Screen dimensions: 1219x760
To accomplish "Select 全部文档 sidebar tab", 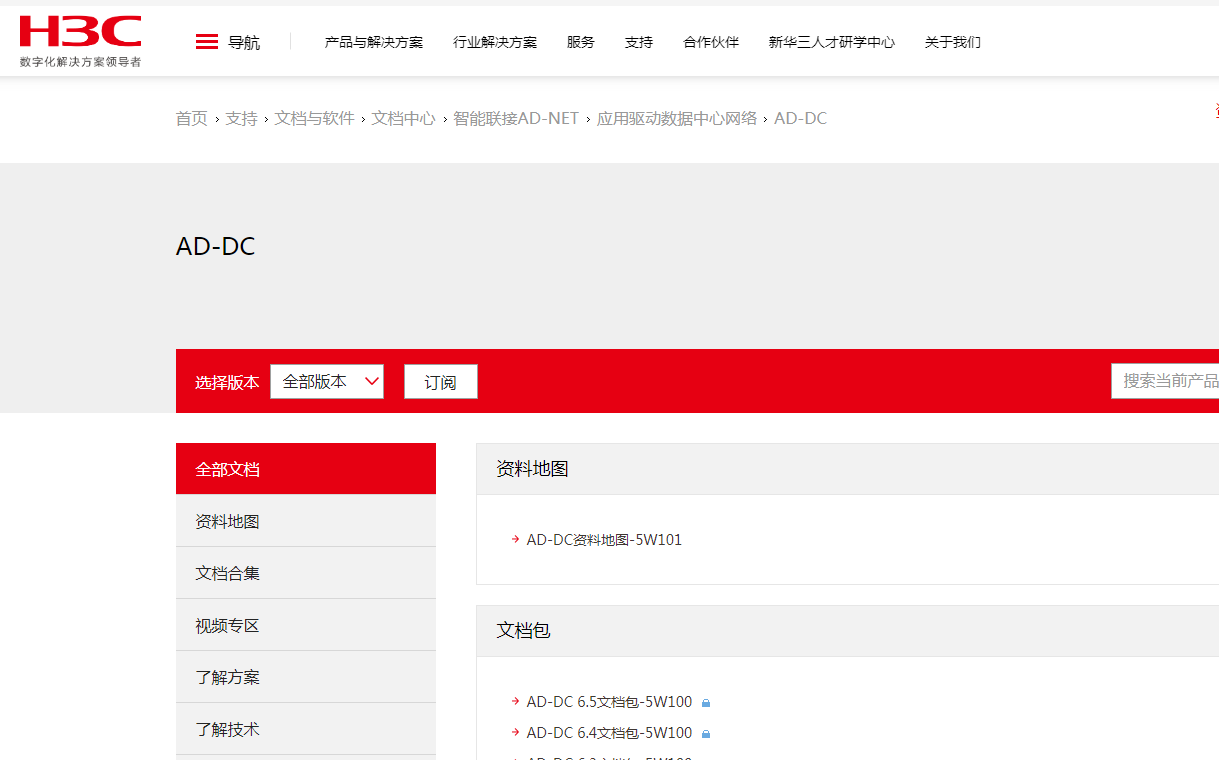I will click(306, 469).
